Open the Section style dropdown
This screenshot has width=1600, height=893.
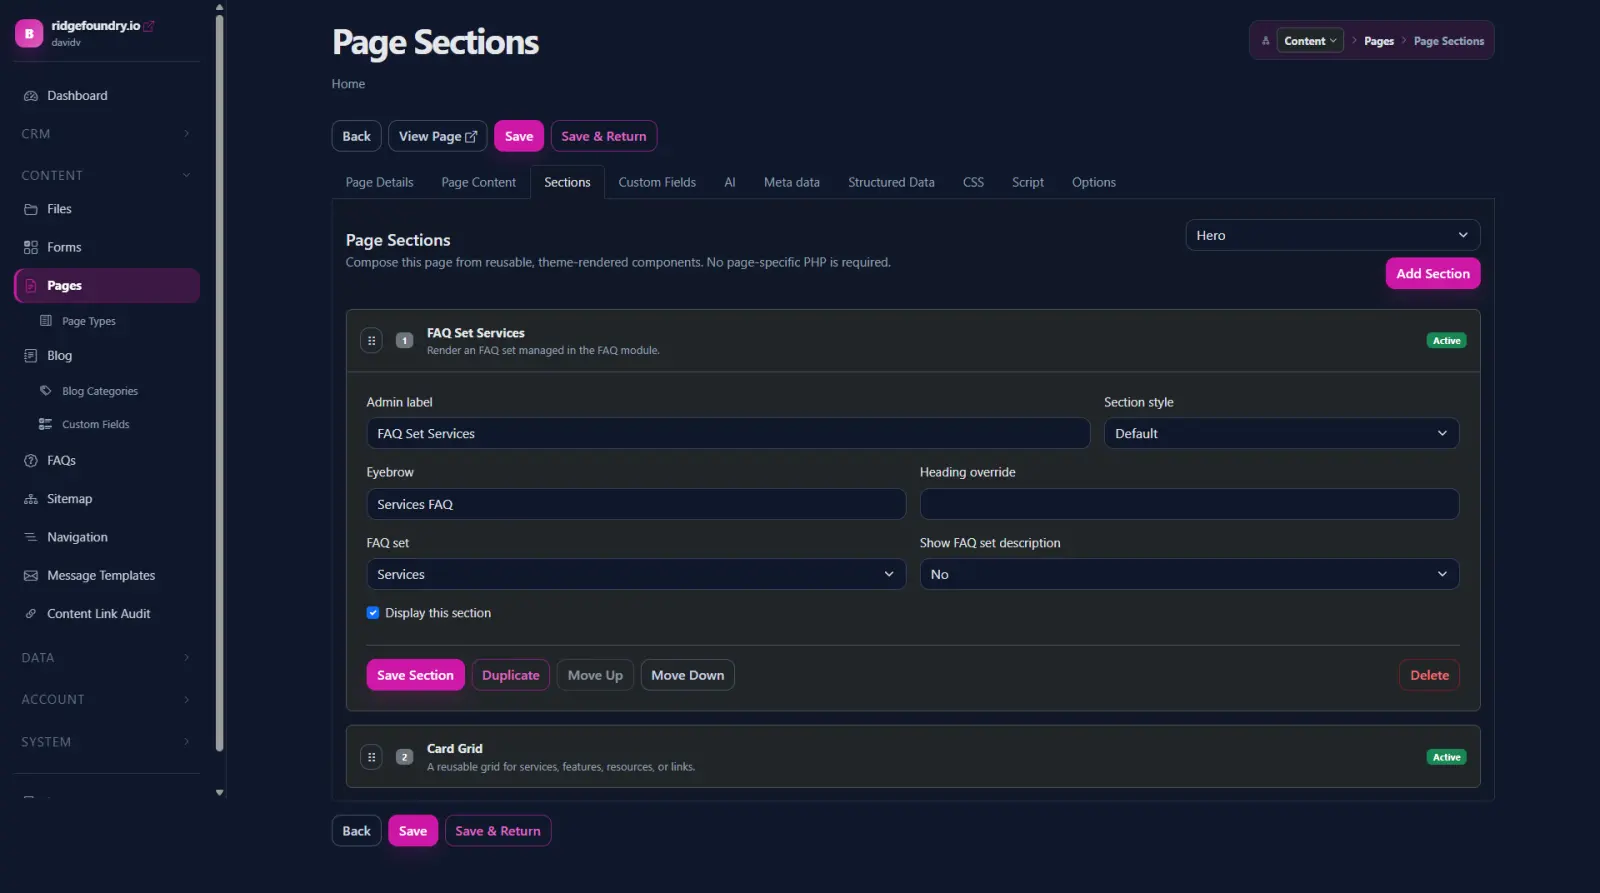[1281, 433]
